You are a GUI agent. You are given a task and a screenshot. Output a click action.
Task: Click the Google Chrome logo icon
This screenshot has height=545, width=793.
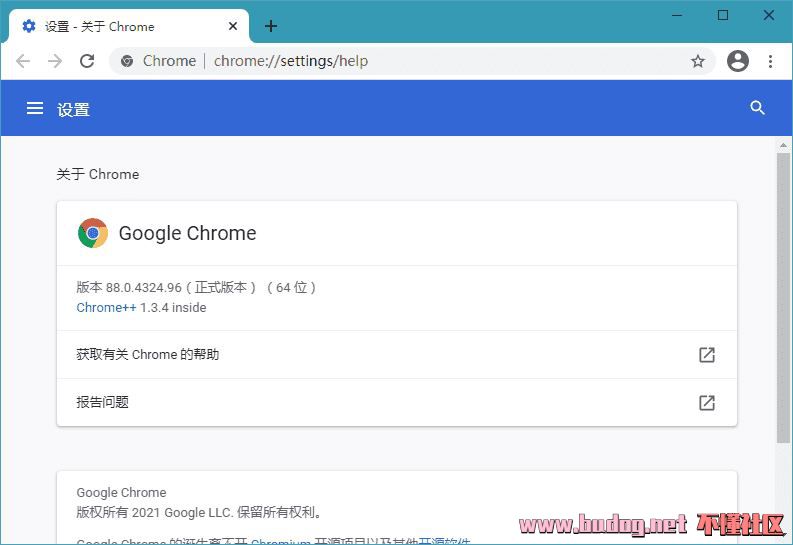93,233
